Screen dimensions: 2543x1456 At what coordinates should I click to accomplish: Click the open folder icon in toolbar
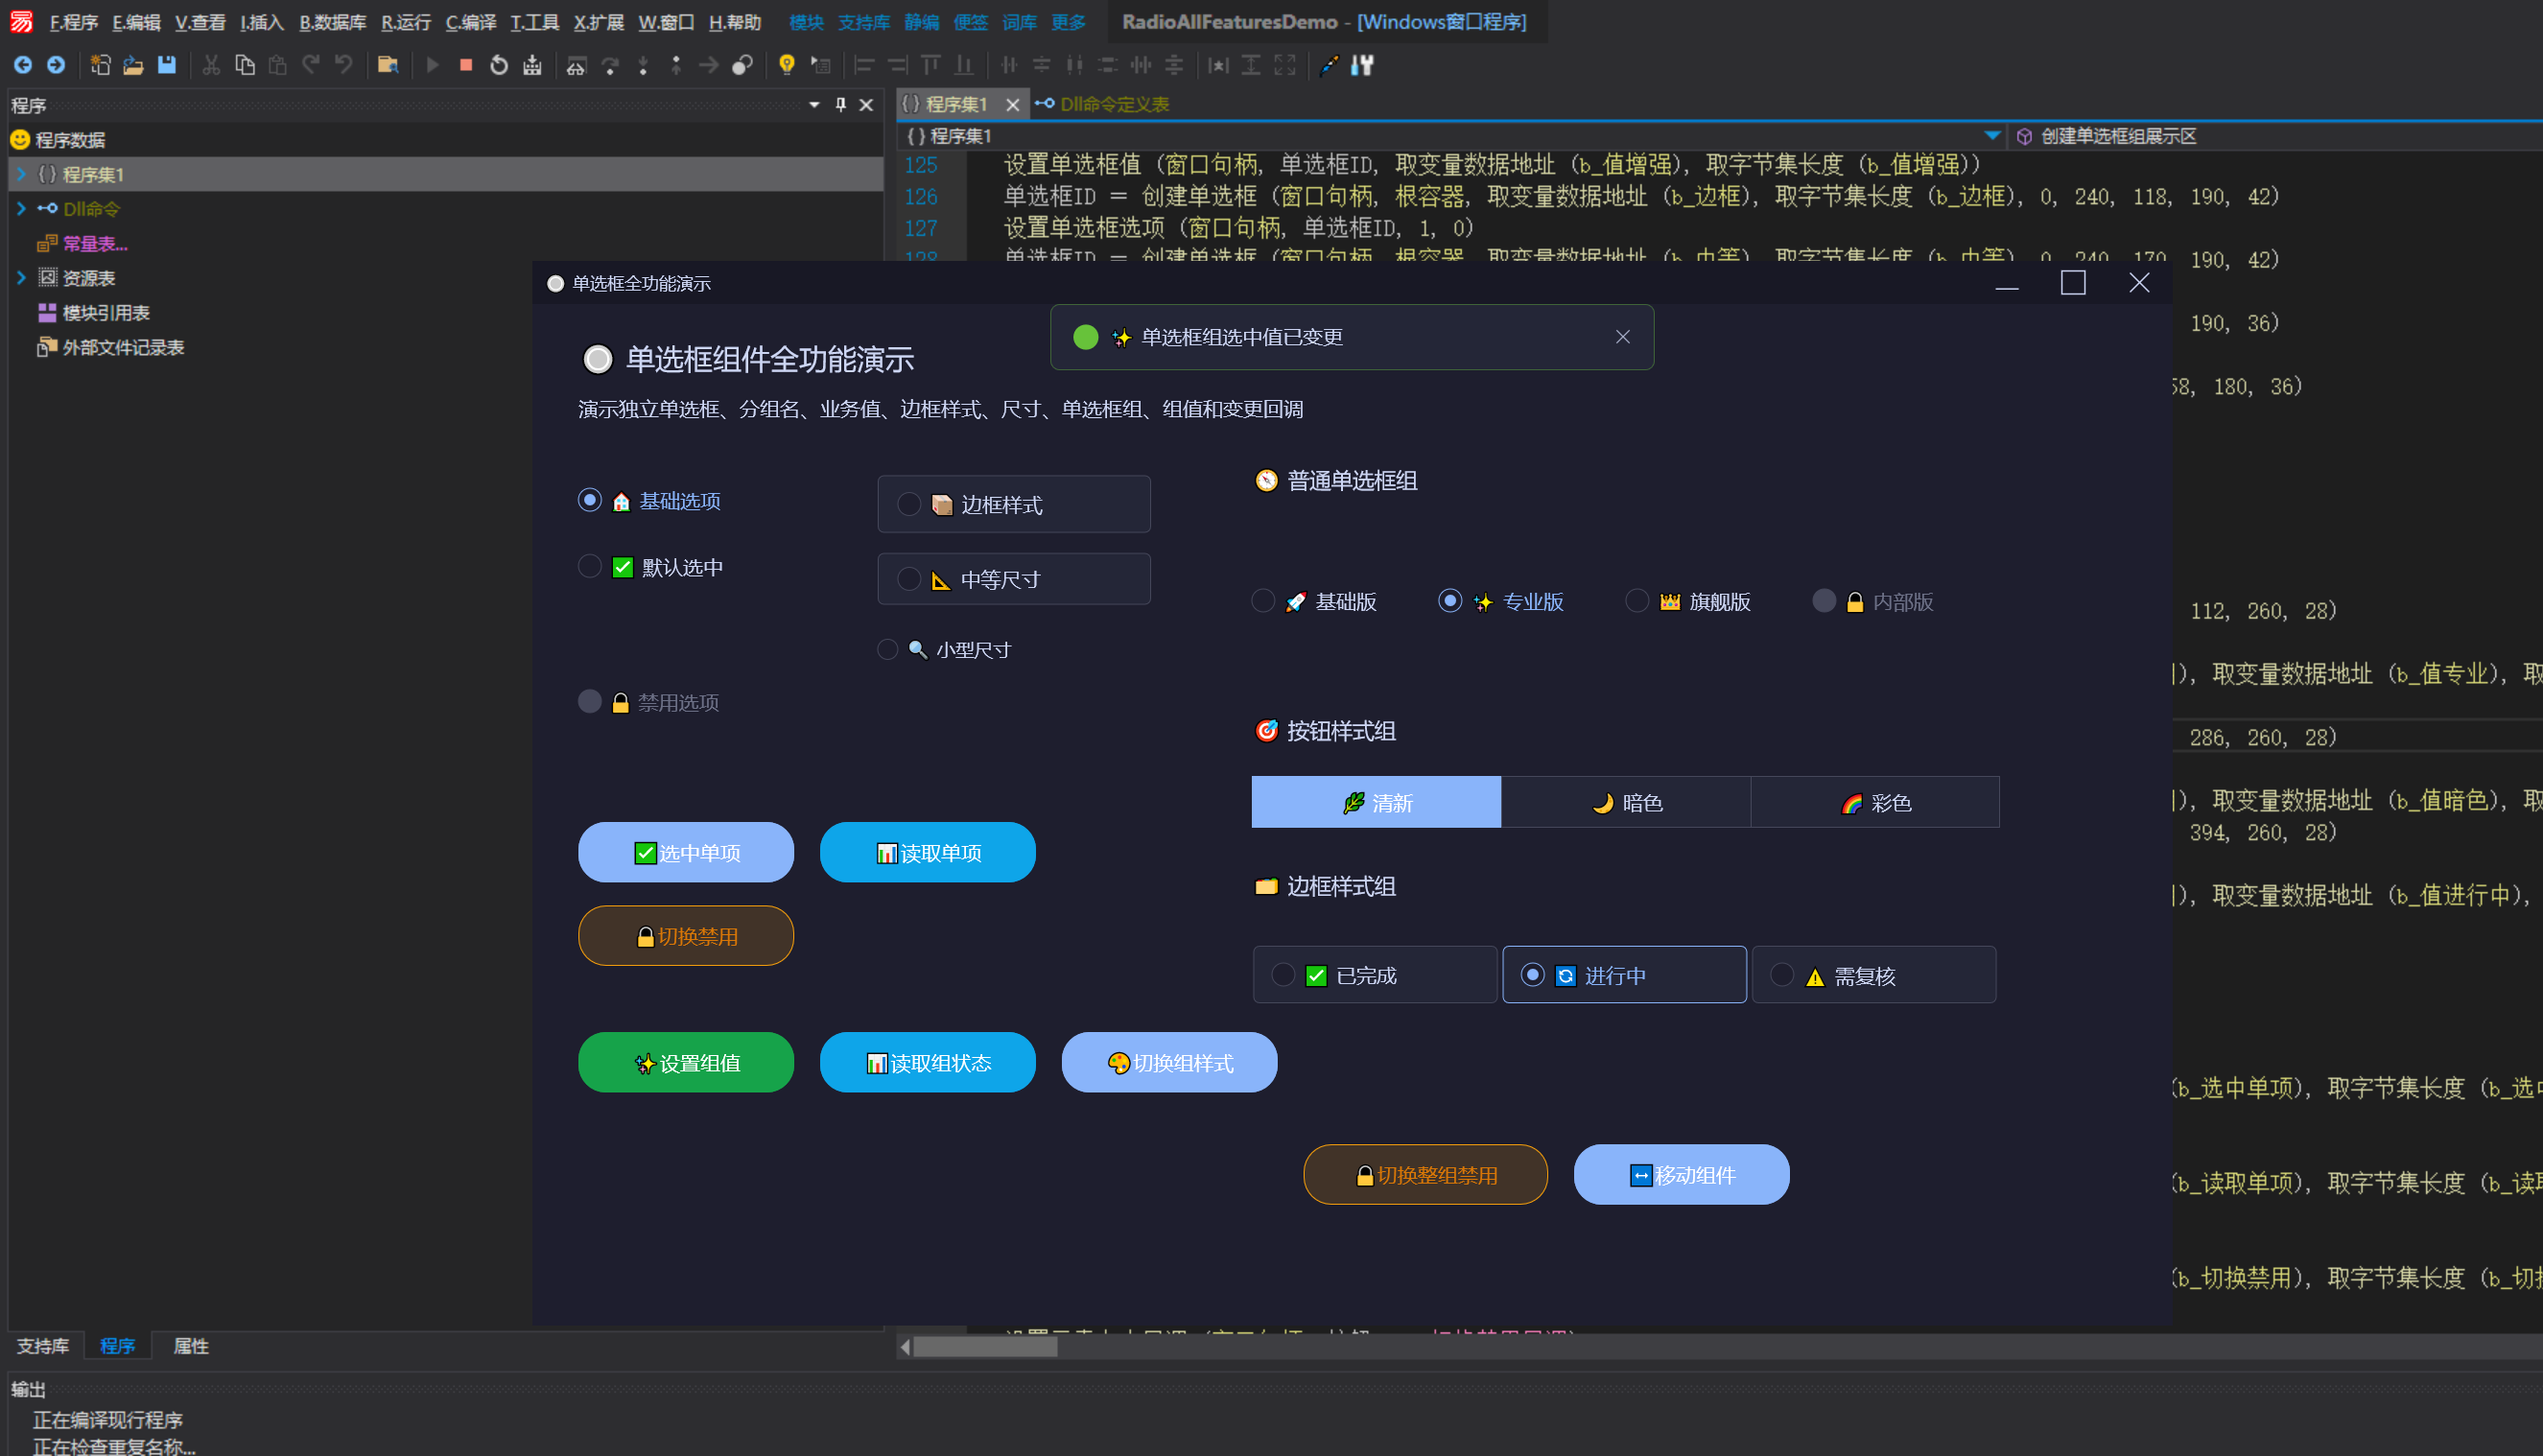coord(133,65)
